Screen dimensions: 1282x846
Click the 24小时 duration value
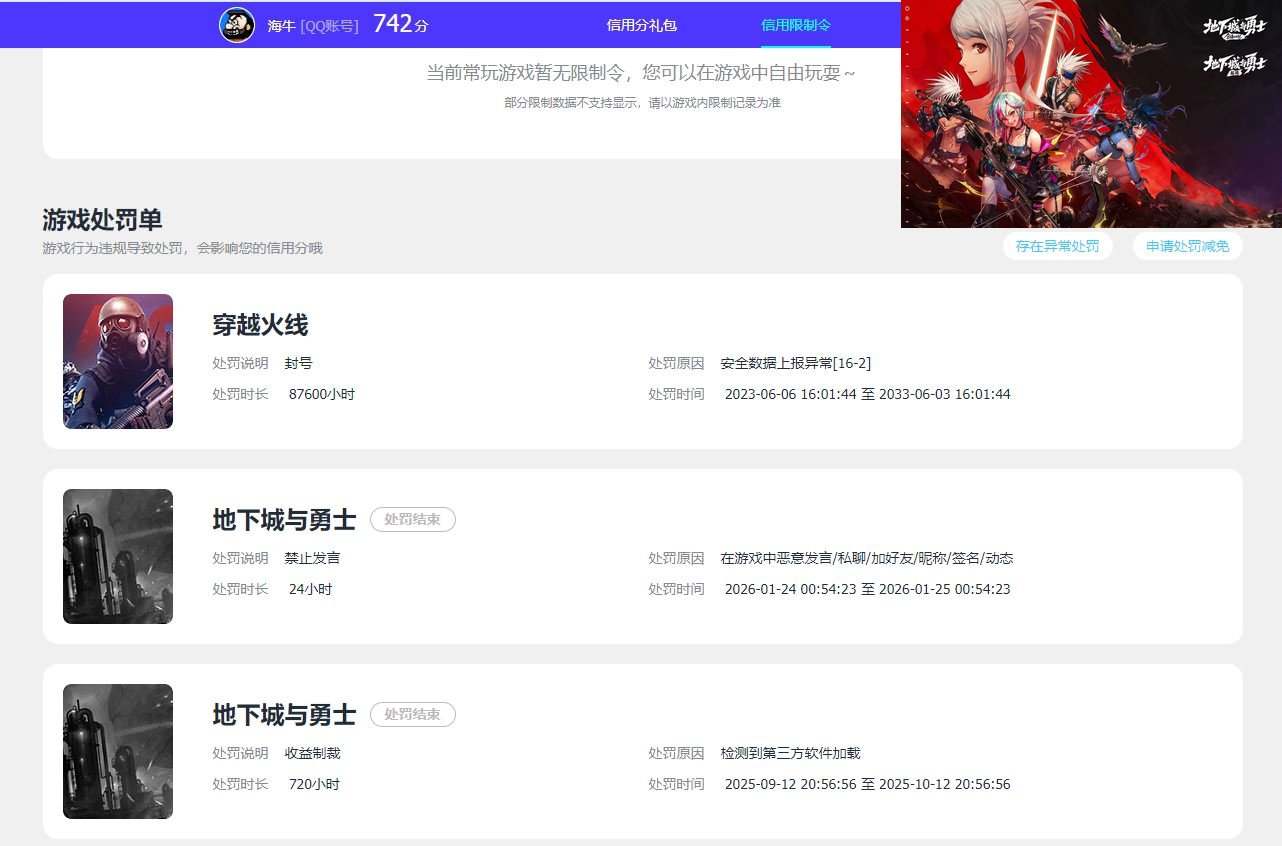(x=310, y=589)
